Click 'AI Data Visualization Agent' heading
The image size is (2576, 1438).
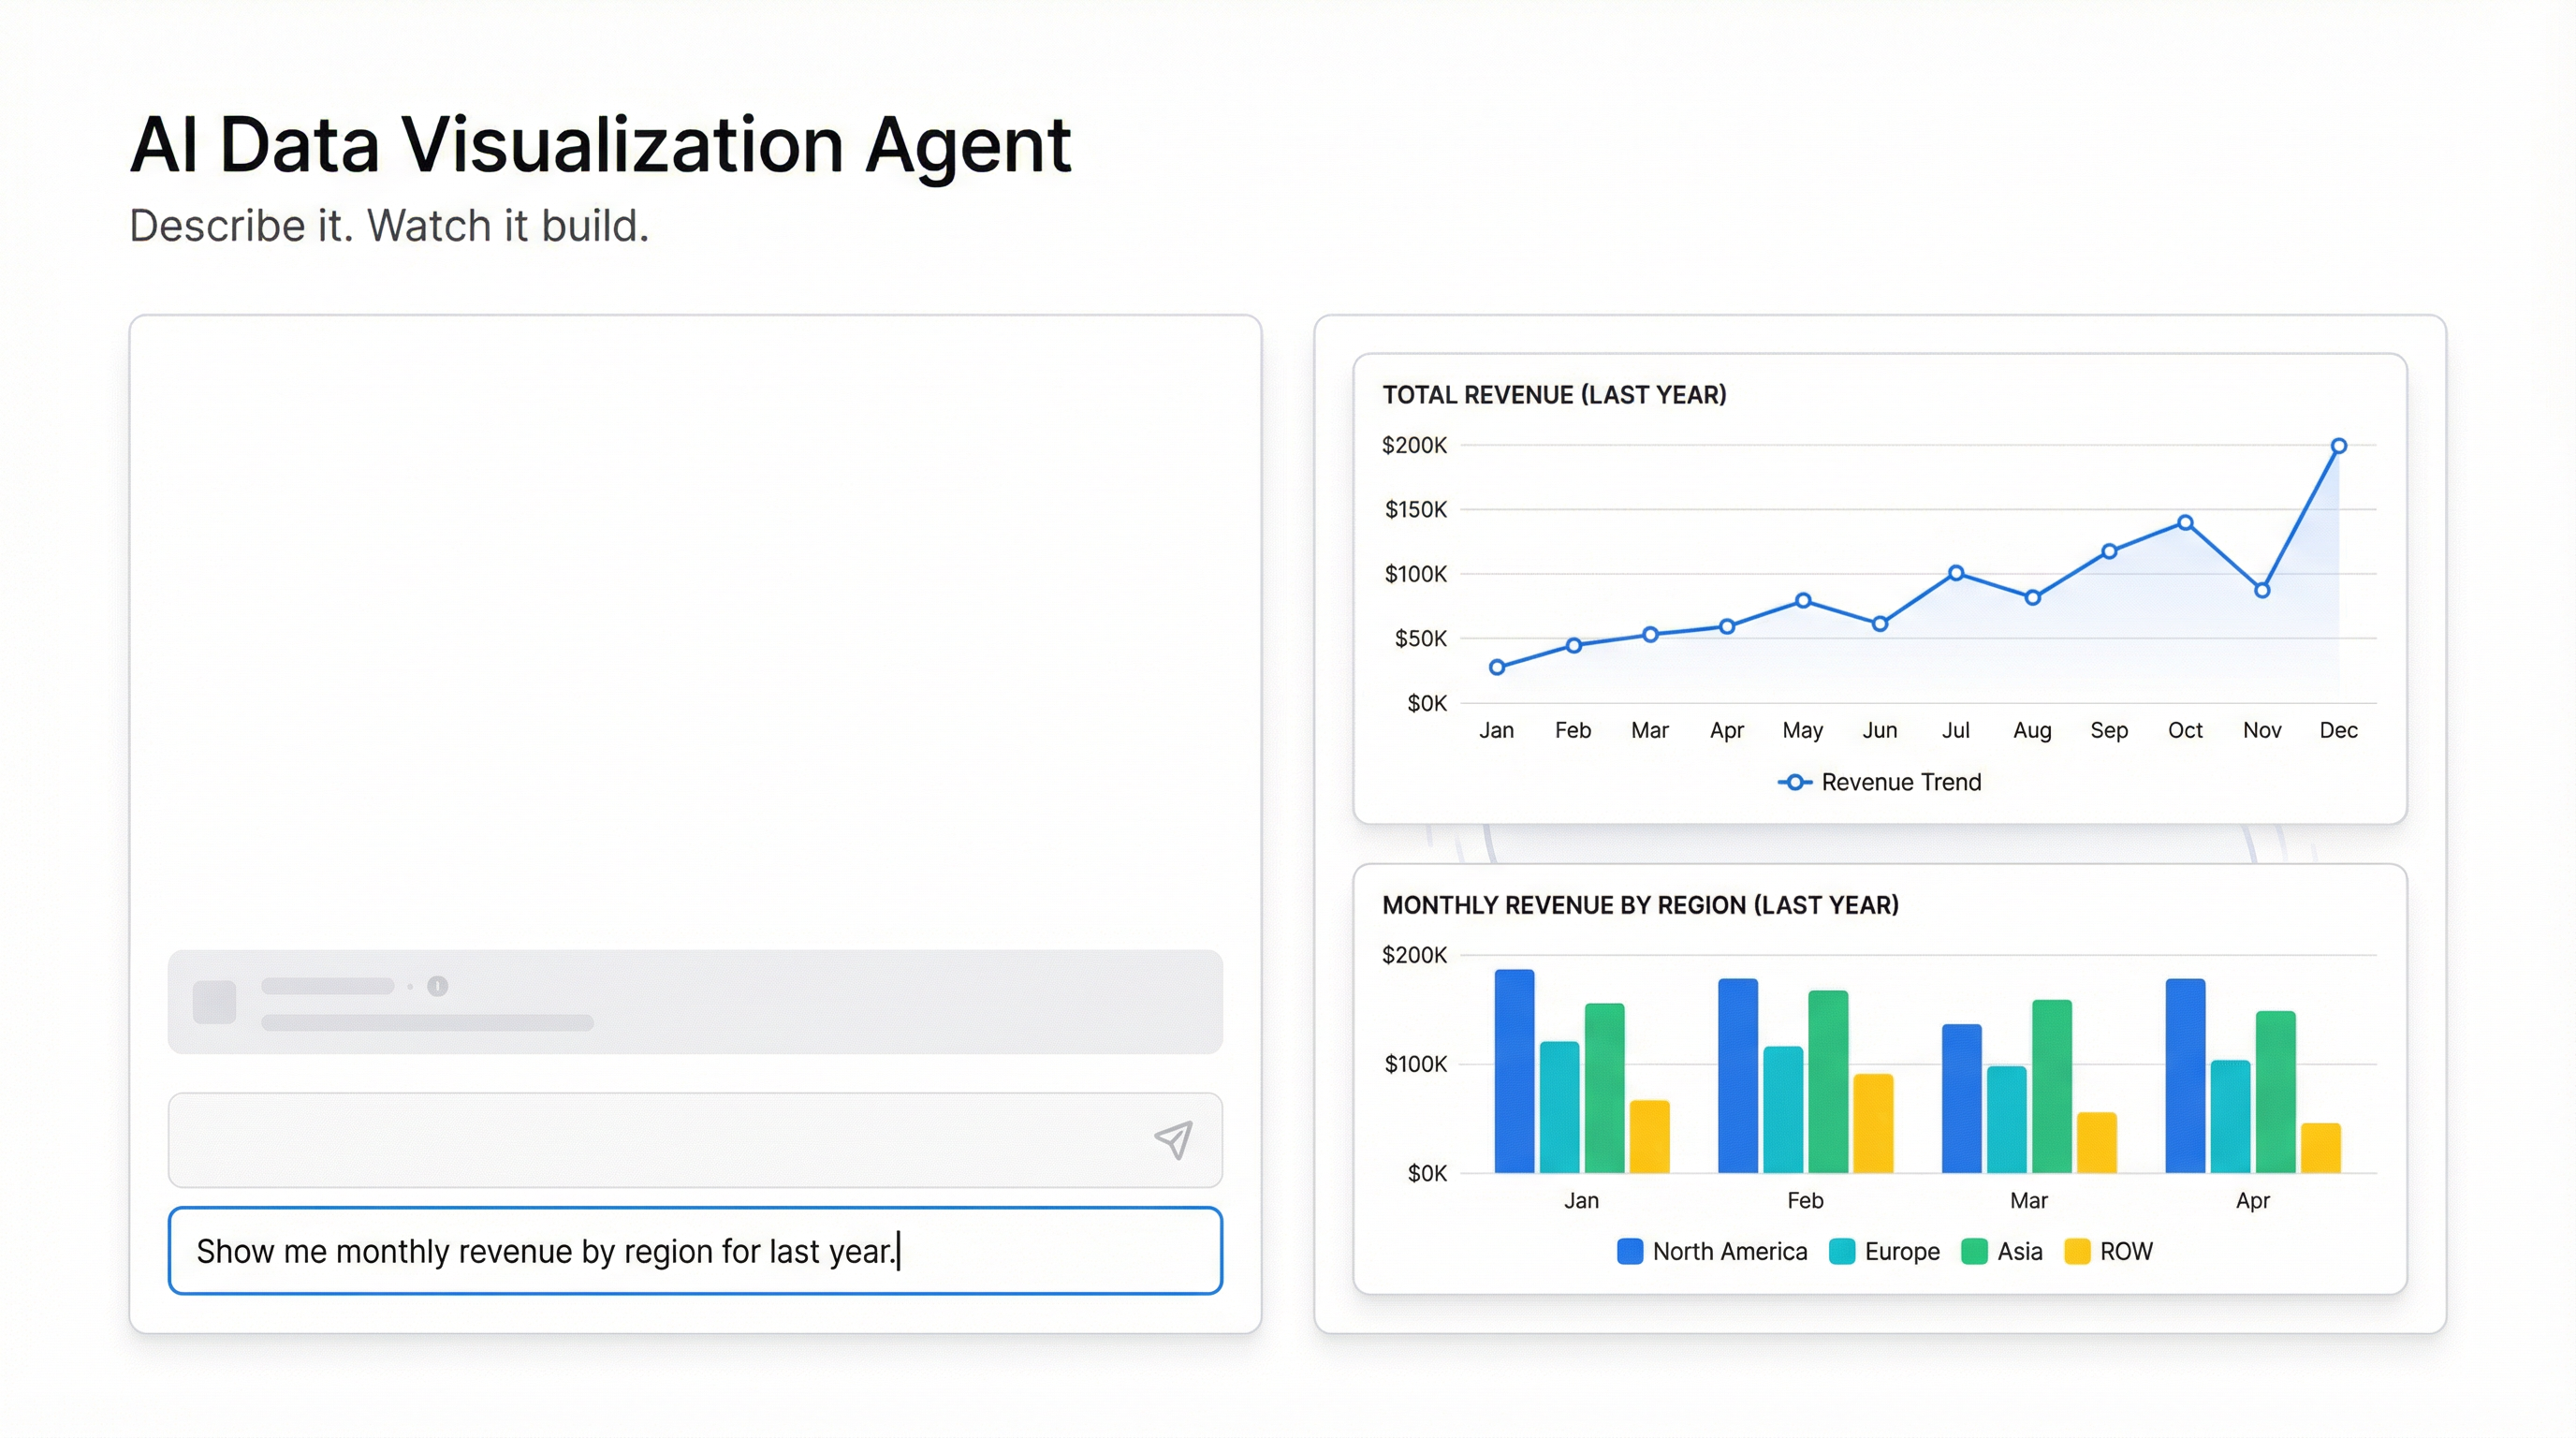(x=601, y=145)
